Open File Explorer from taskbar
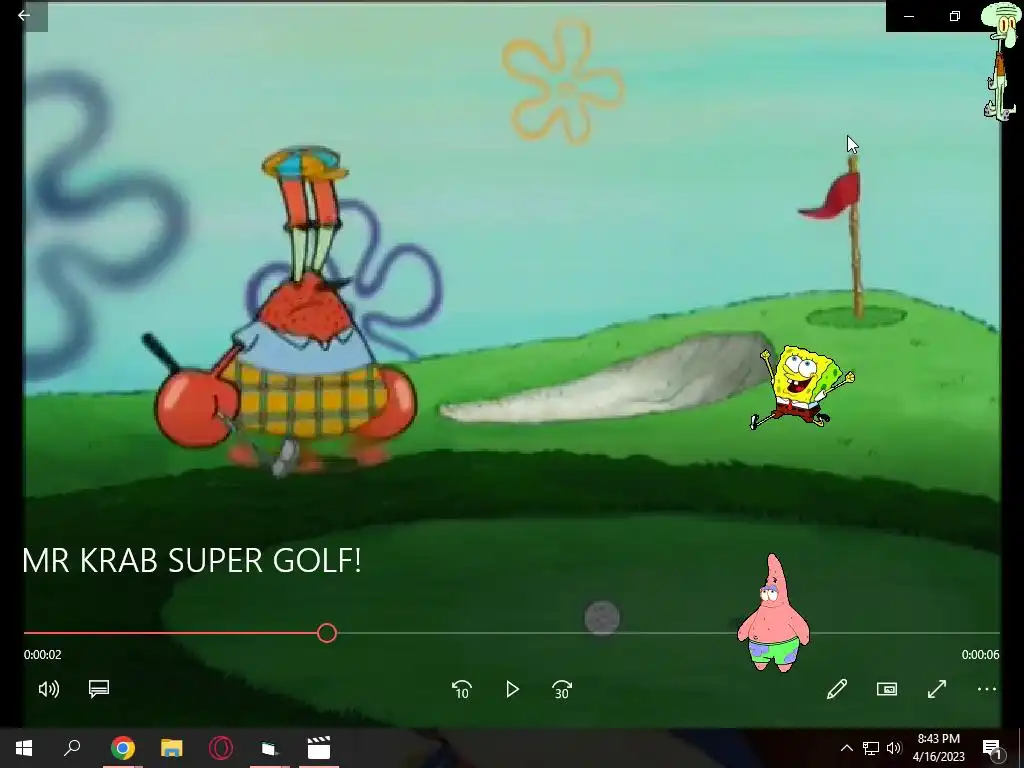Image resolution: width=1024 pixels, height=768 pixels. 172,748
